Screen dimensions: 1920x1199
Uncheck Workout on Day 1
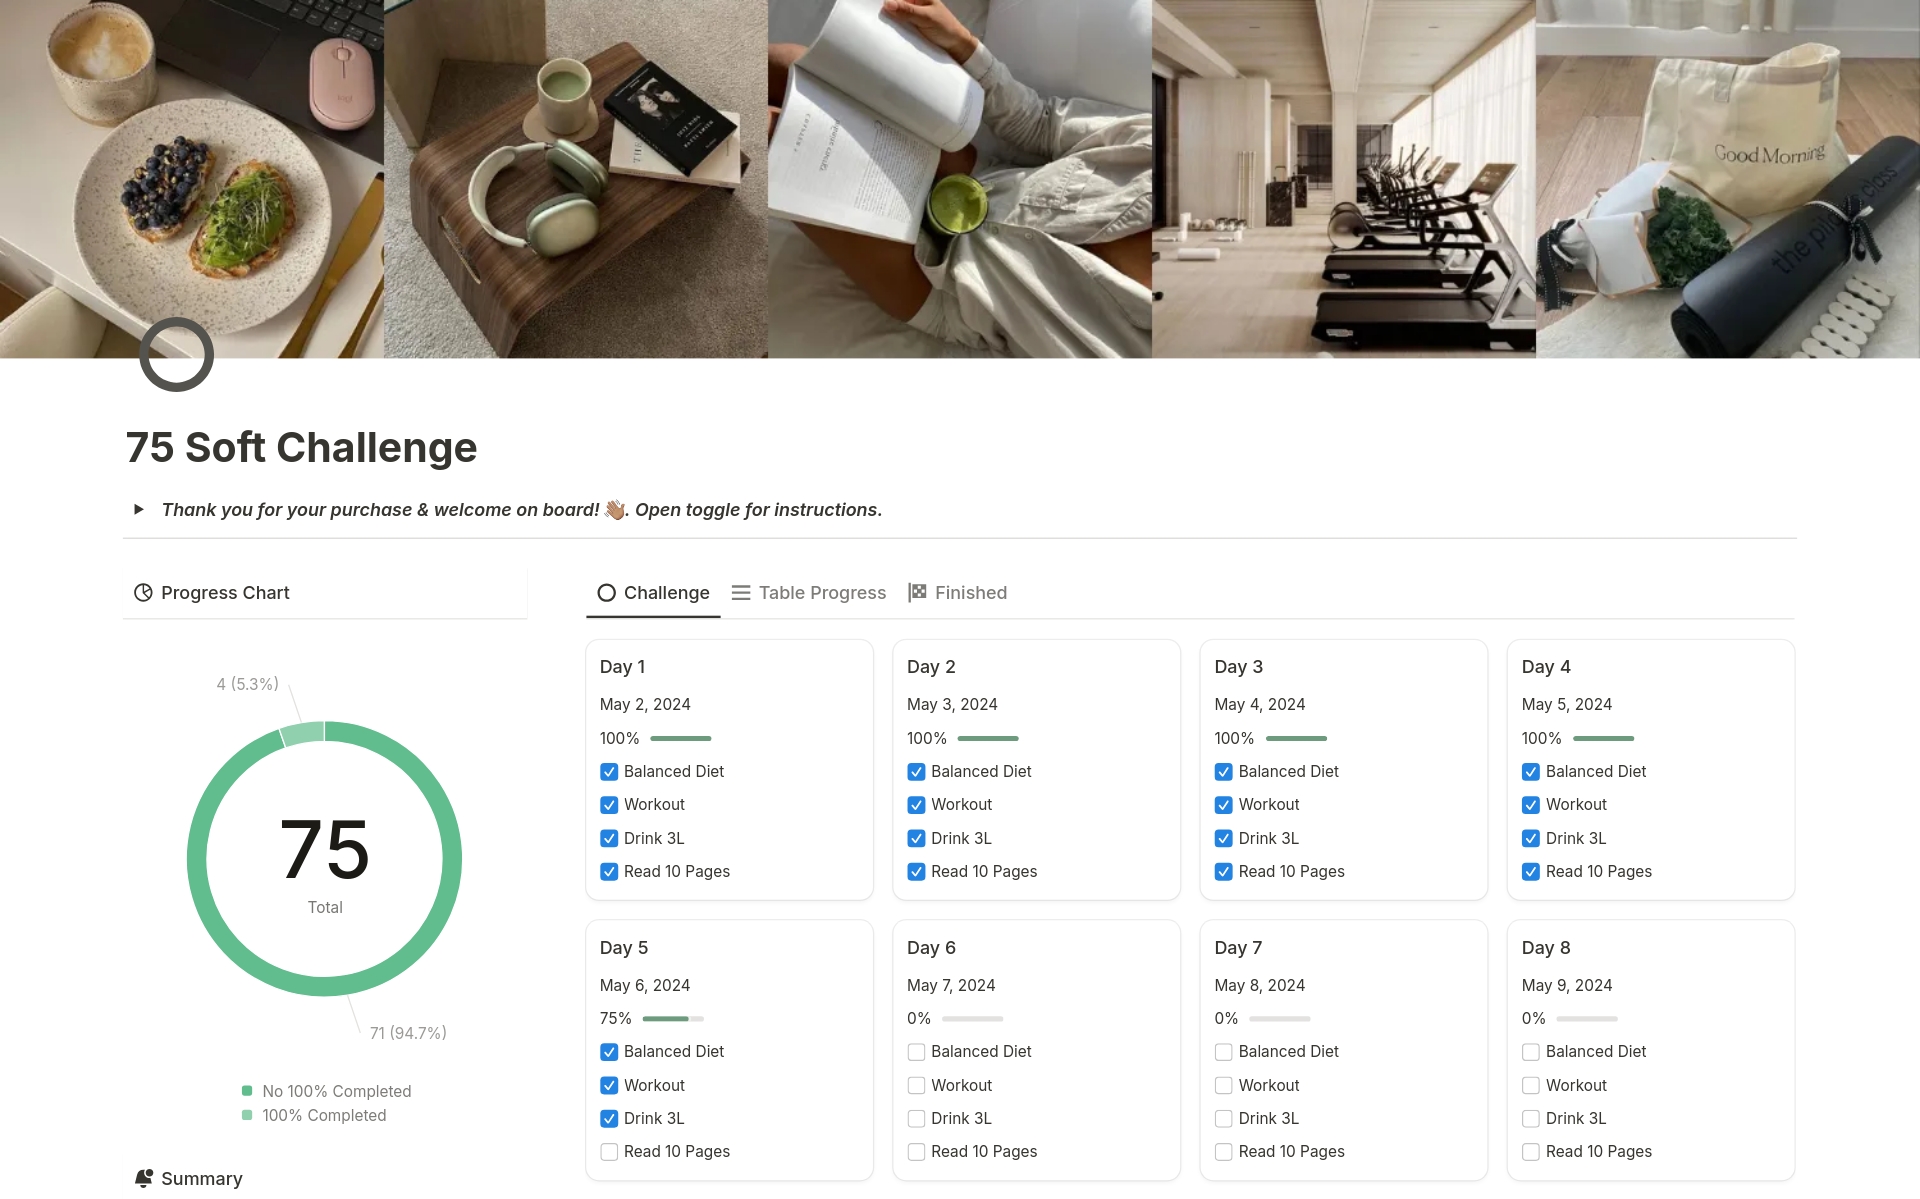(609, 804)
